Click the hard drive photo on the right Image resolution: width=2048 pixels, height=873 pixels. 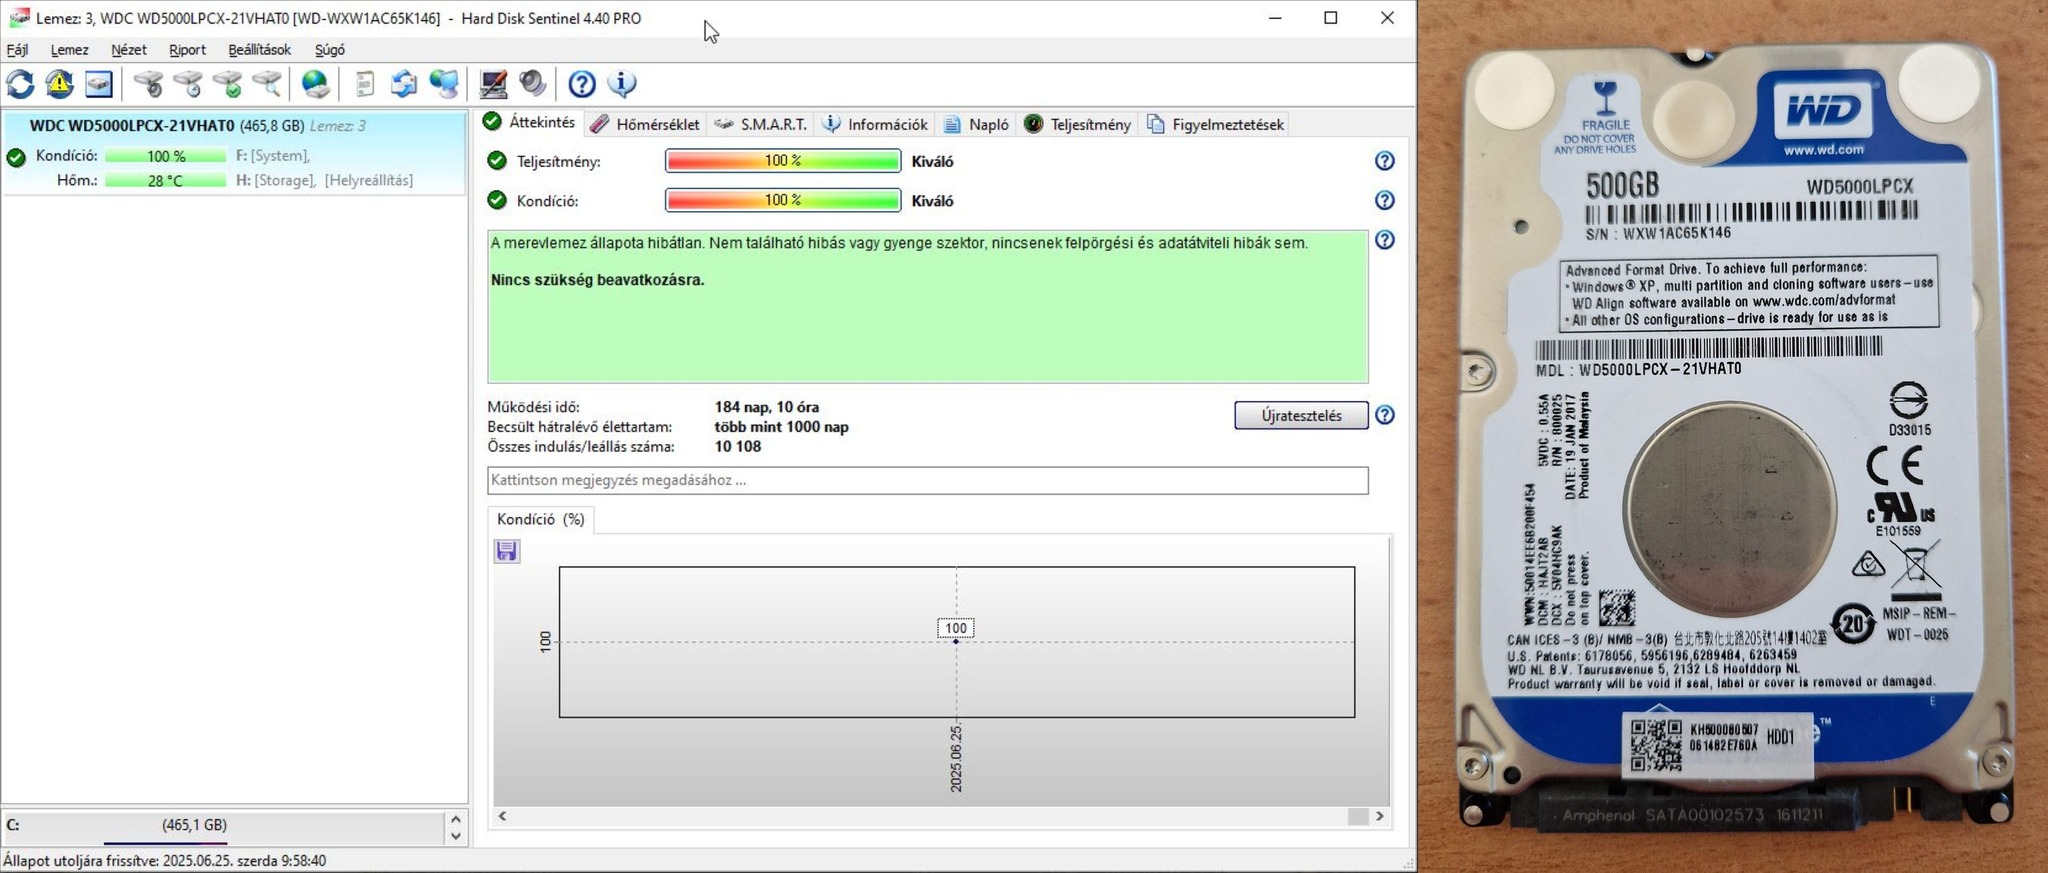(1733, 436)
